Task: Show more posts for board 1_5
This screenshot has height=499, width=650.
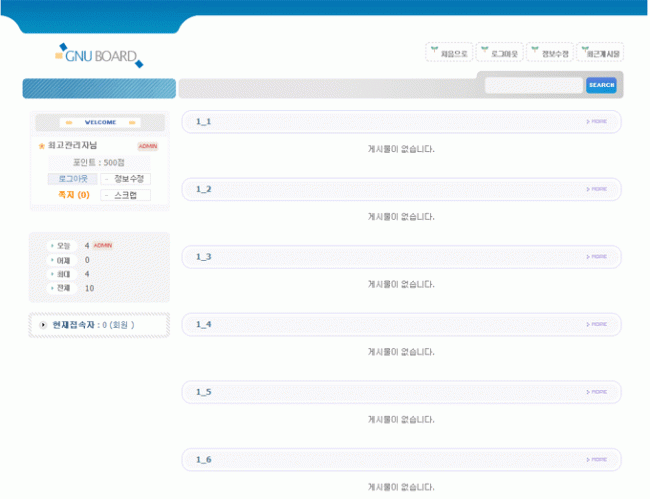Action: [x=596, y=392]
